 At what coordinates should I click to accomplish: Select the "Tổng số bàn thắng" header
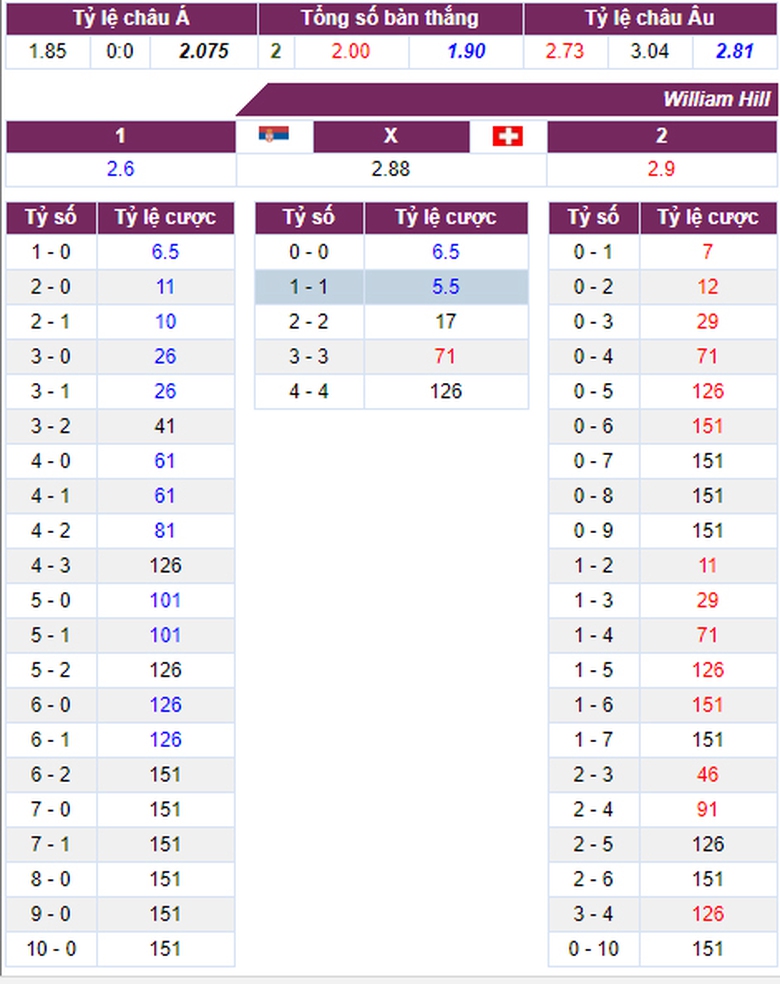(x=390, y=18)
